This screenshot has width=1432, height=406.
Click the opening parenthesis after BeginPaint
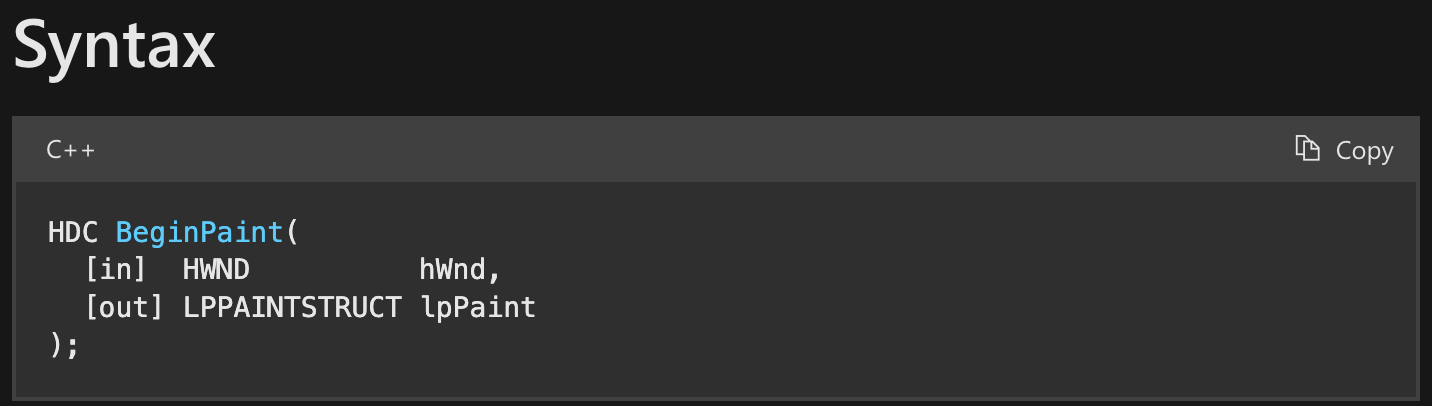click(x=292, y=232)
